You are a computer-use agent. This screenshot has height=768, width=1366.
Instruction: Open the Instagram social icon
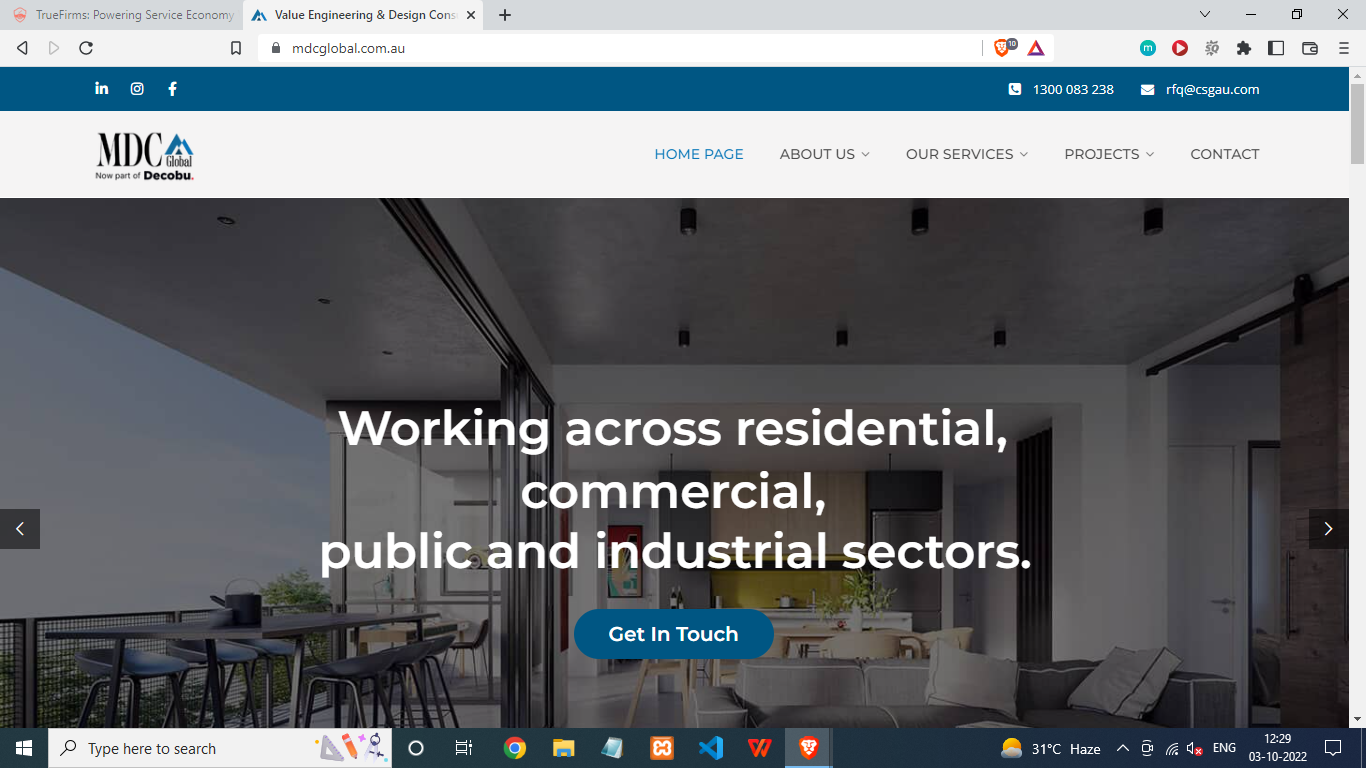(x=137, y=88)
